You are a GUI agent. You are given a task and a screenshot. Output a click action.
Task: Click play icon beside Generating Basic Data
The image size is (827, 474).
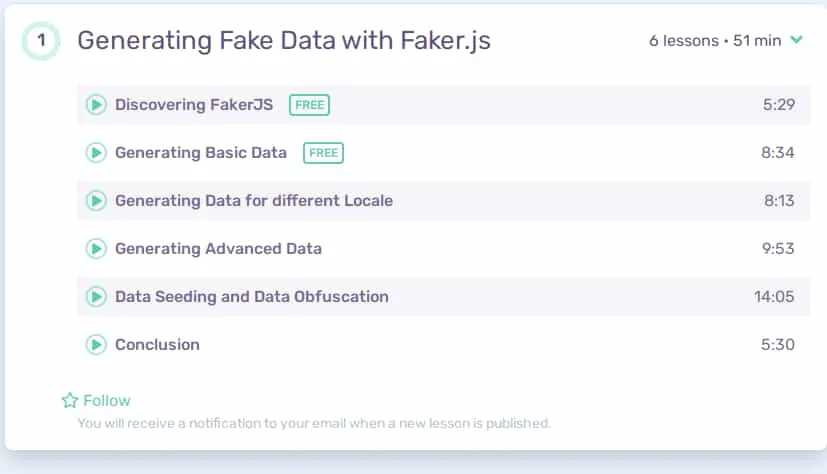(96, 153)
